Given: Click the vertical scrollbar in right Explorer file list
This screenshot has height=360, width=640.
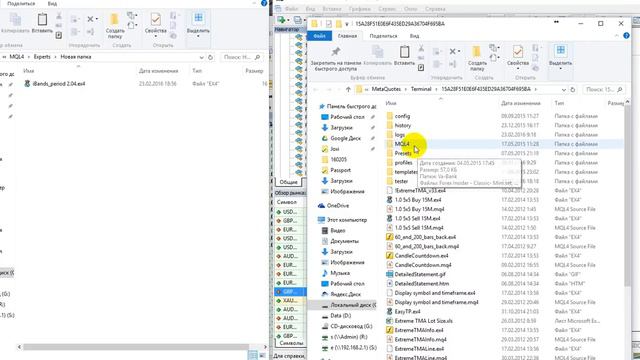Looking at the screenshot, I should pyautogui.click(x=627, y=196).
